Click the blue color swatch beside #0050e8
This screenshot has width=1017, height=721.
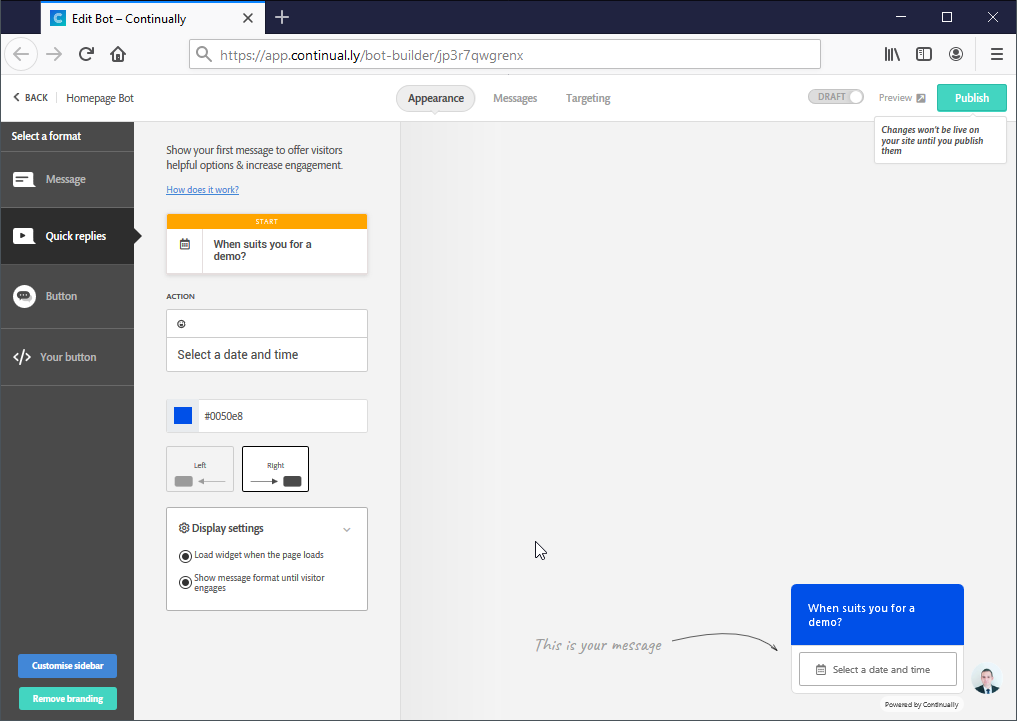click(x=181, y=415)
